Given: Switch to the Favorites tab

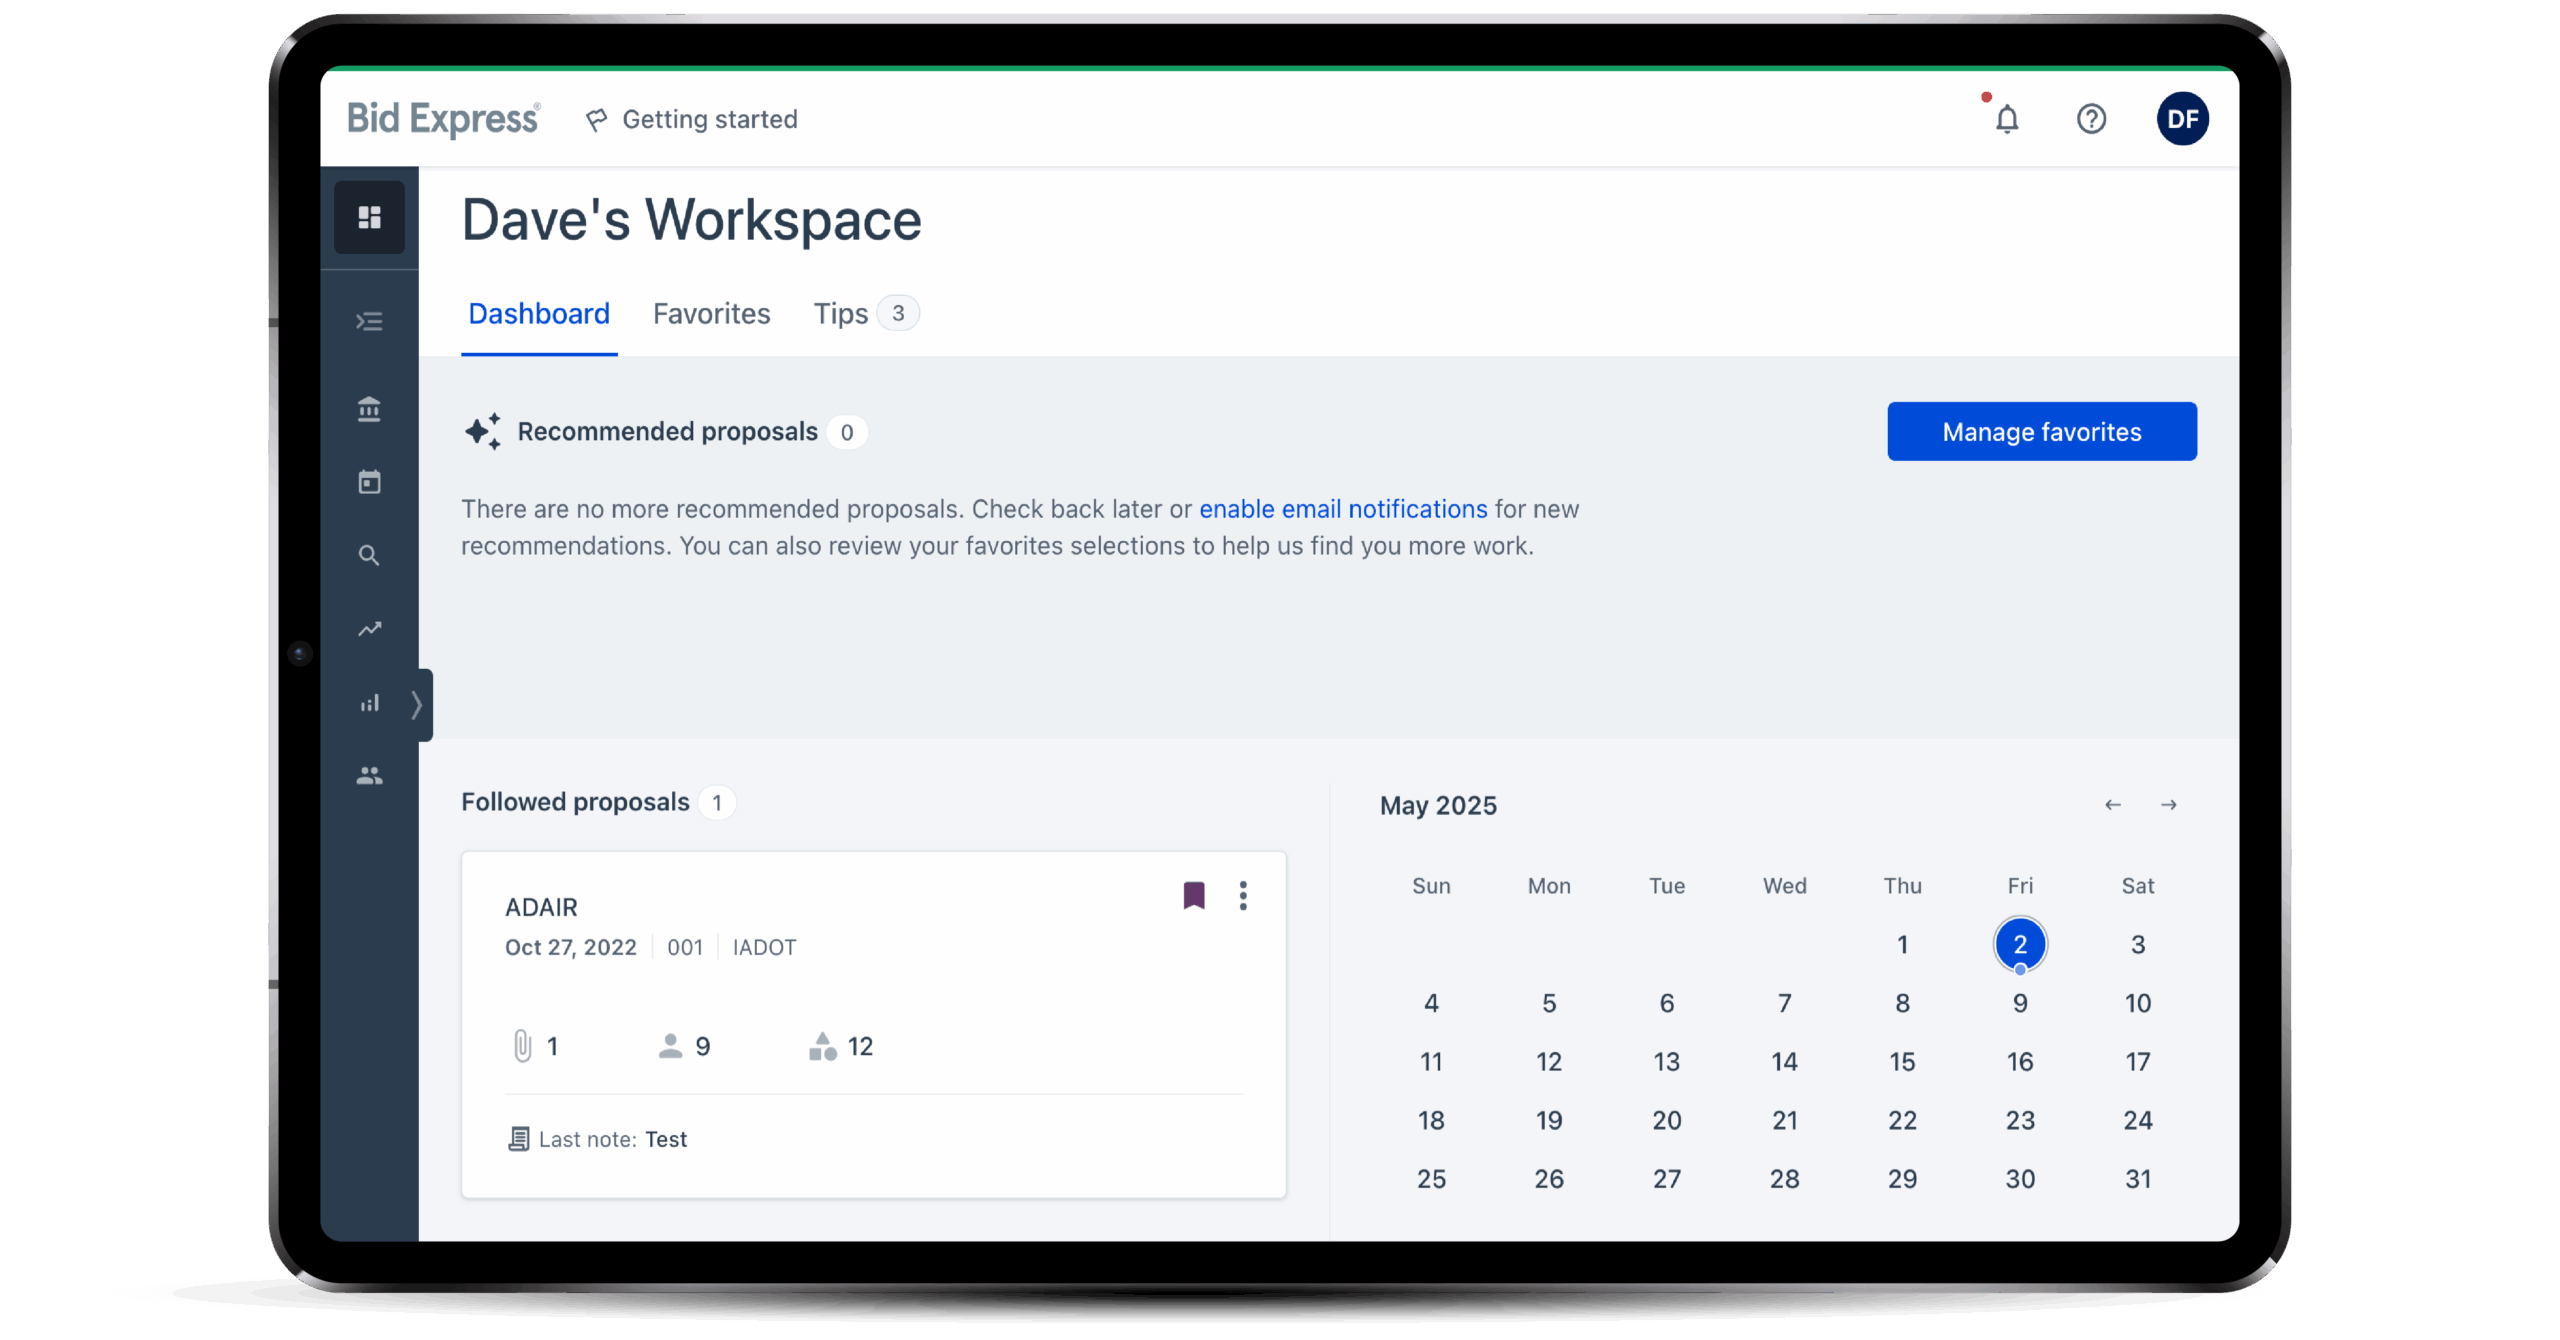Looking at the screenshot, I should pyautogui.click(x=711, y=314).
